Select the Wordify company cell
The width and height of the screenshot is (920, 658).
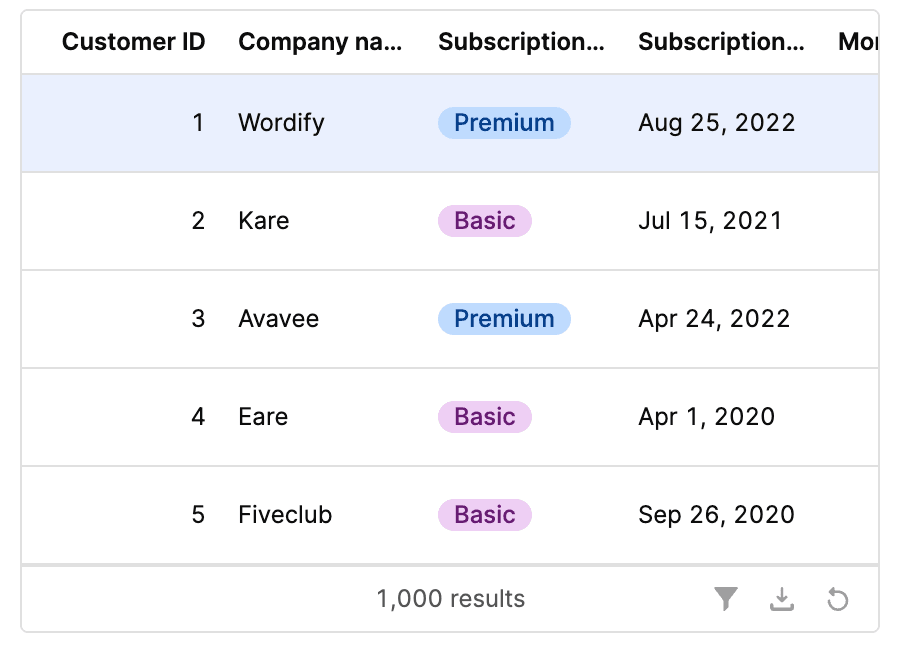point(281,123)
